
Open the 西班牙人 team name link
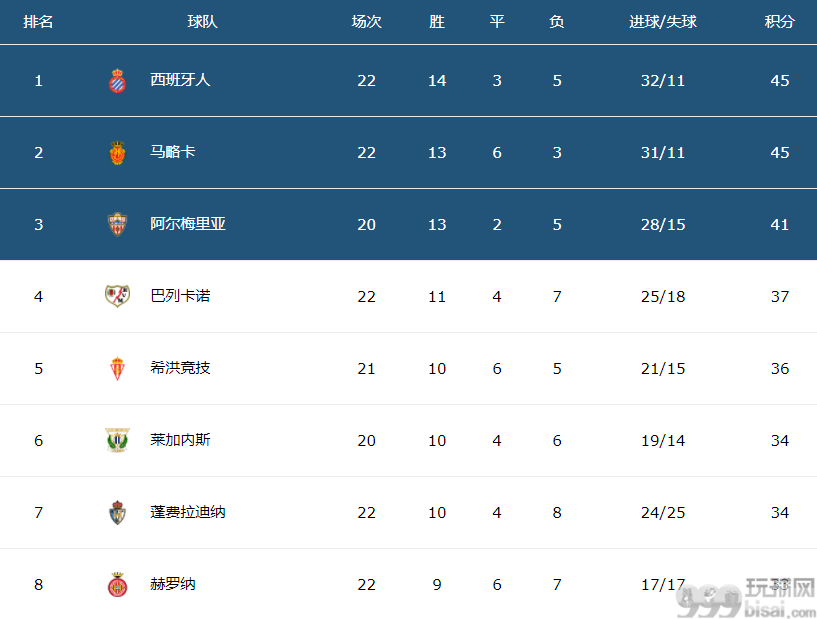coord(180,80)
